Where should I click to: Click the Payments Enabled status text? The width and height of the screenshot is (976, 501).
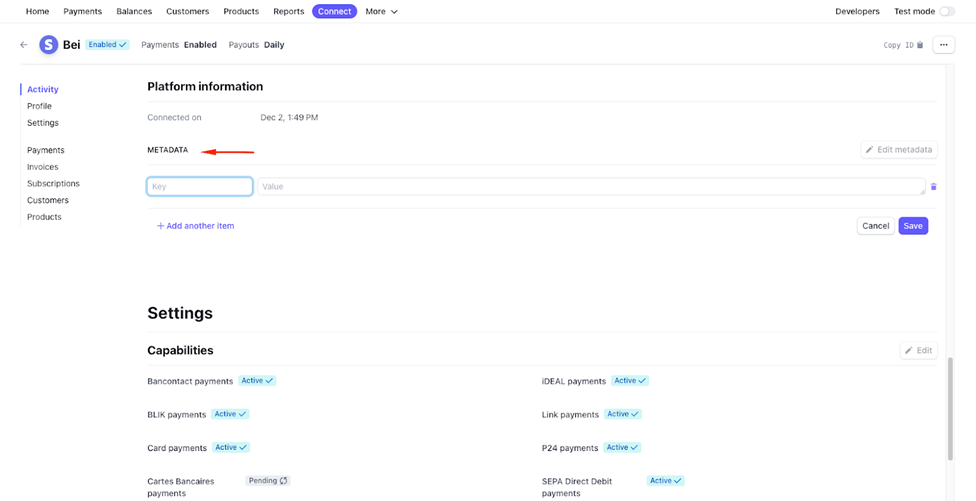click(x=179, y=45)
